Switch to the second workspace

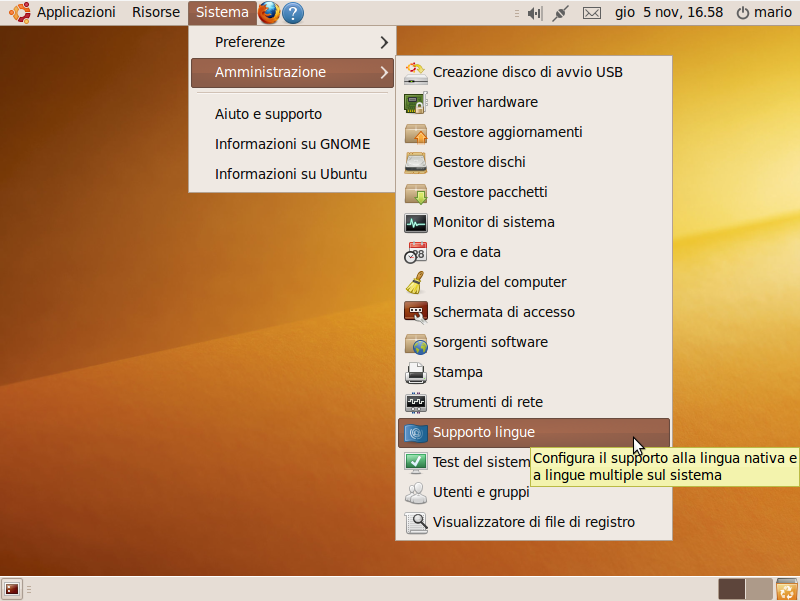tap(759, 589)
